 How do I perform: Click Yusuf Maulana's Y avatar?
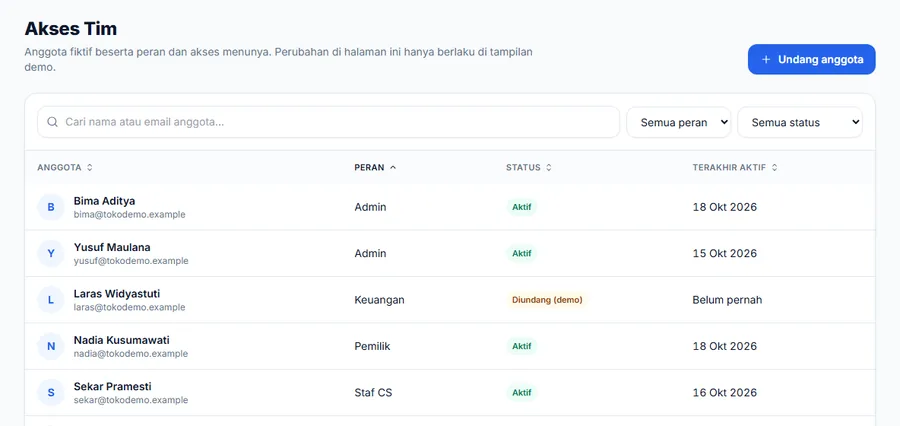51,254
